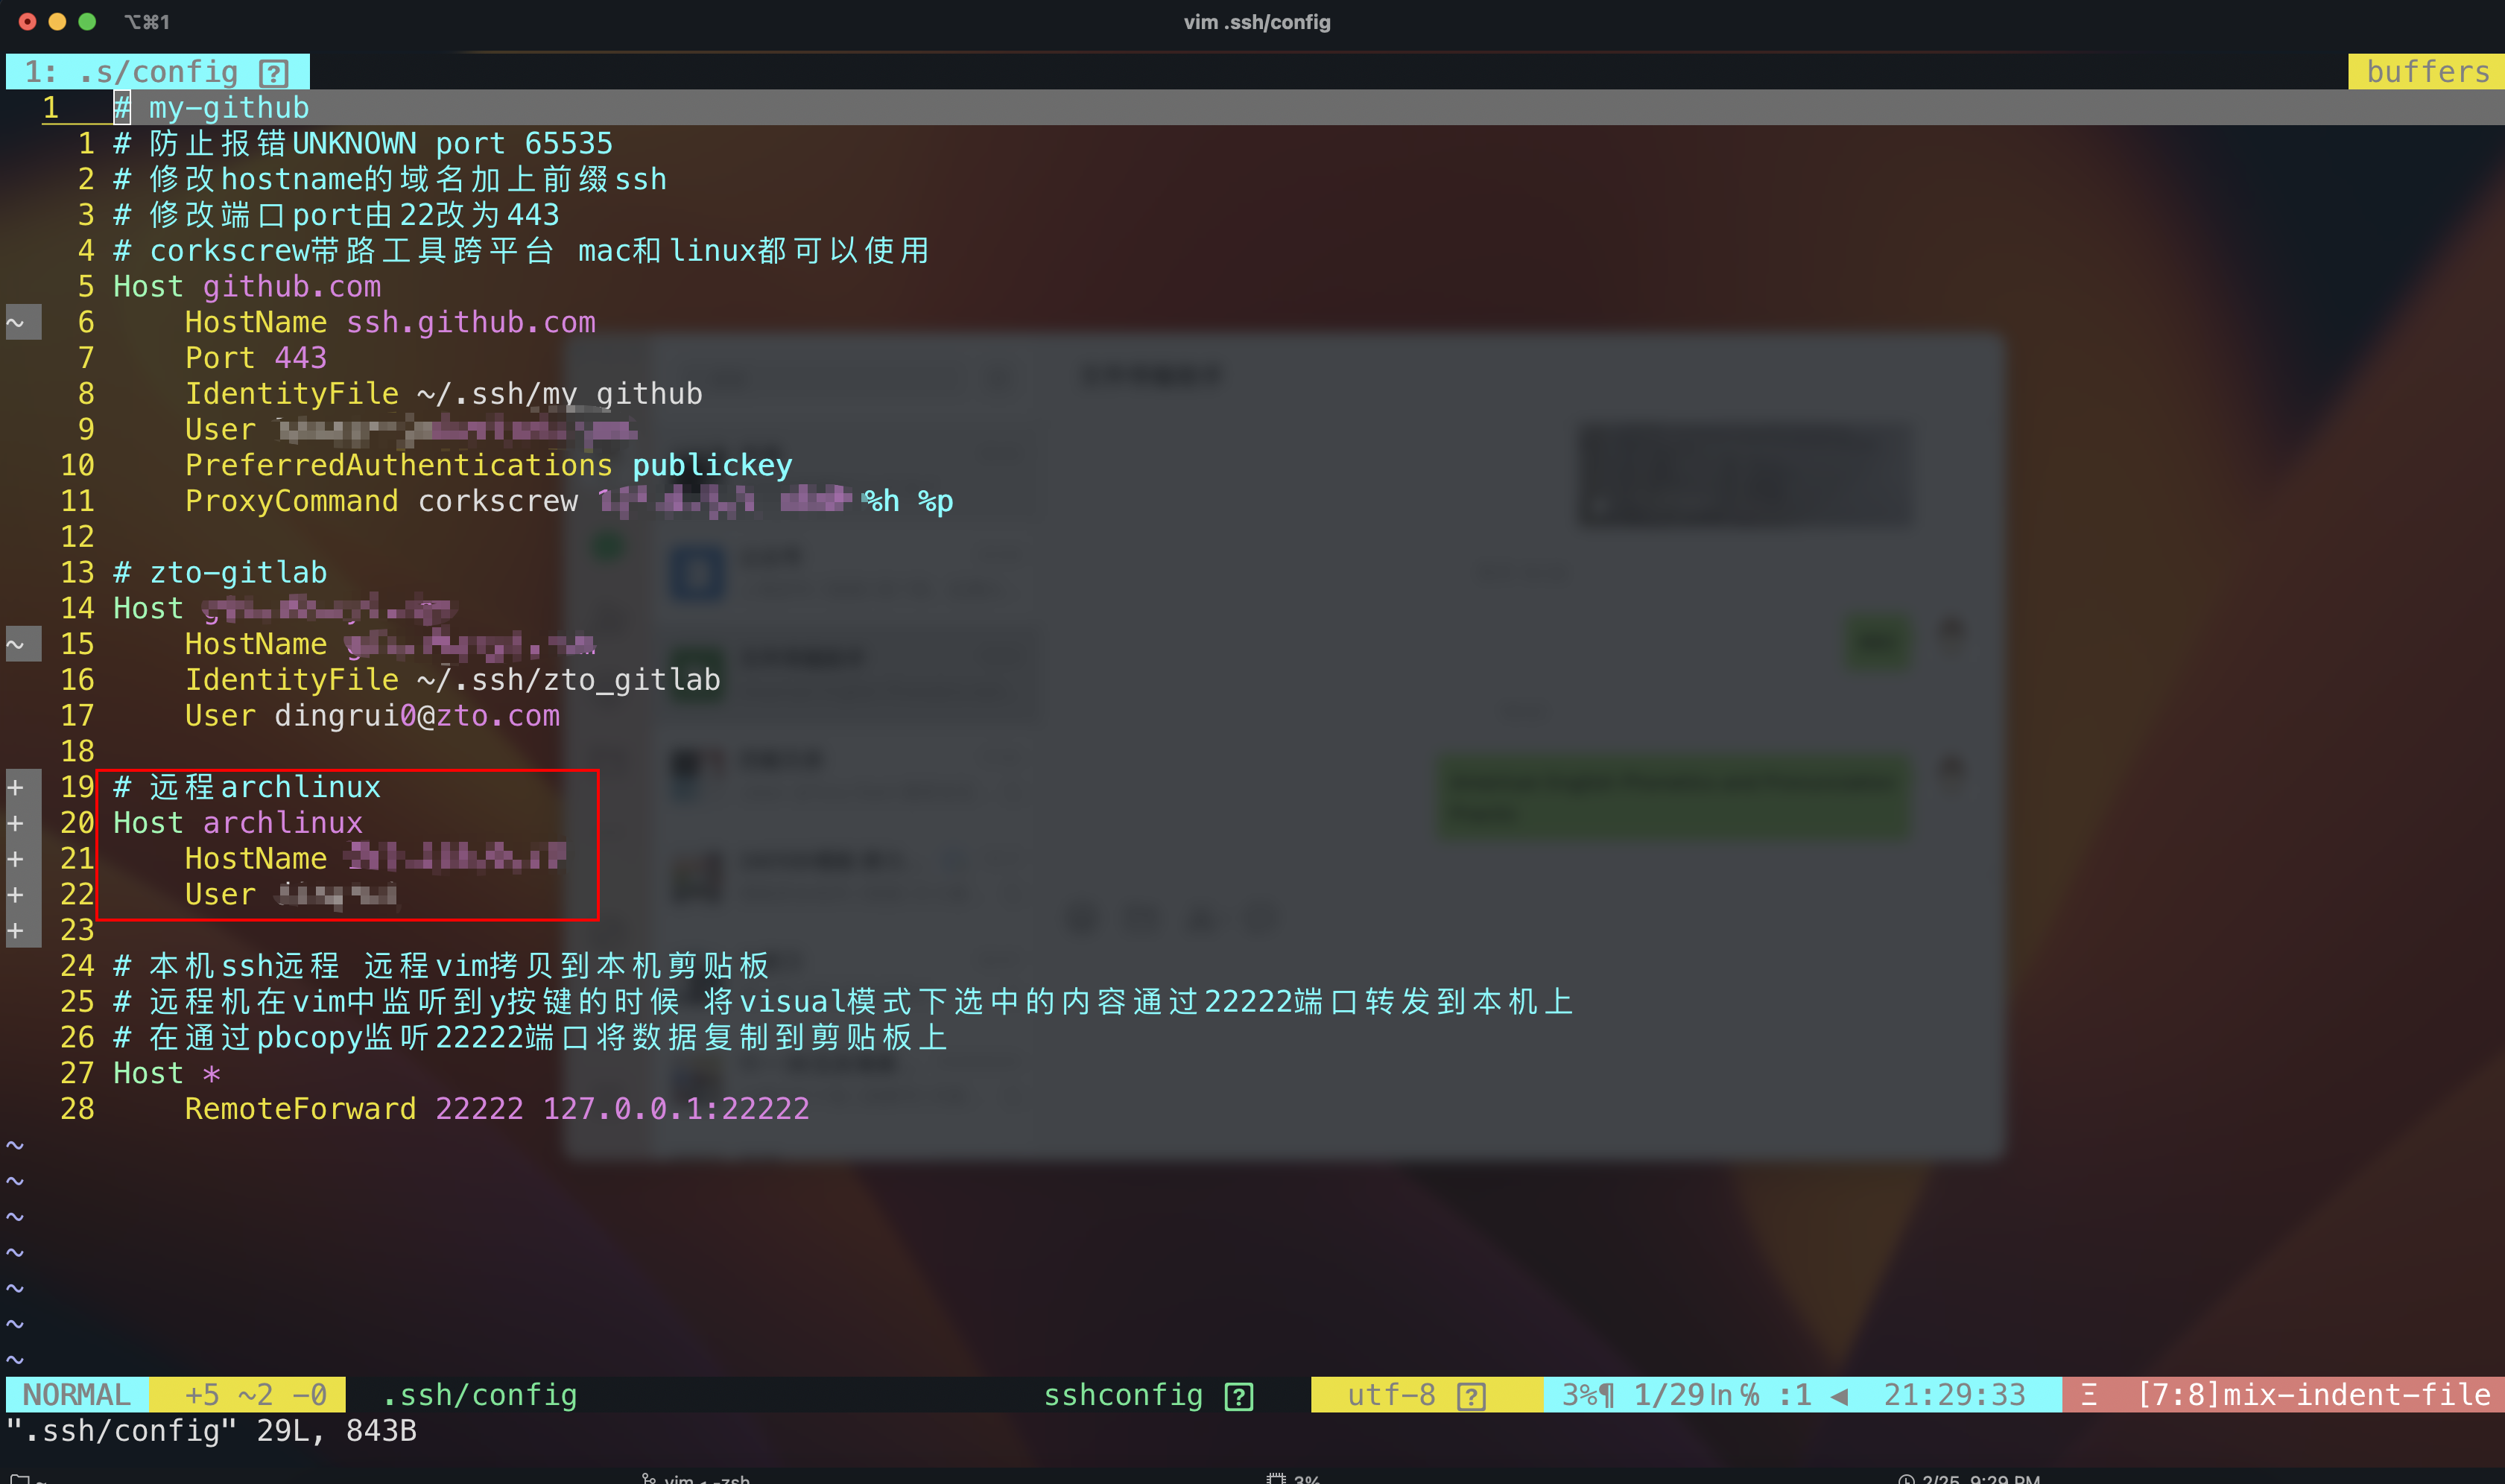Click the question-mark icon beside utf-8

click(x=1471, y=1396)
